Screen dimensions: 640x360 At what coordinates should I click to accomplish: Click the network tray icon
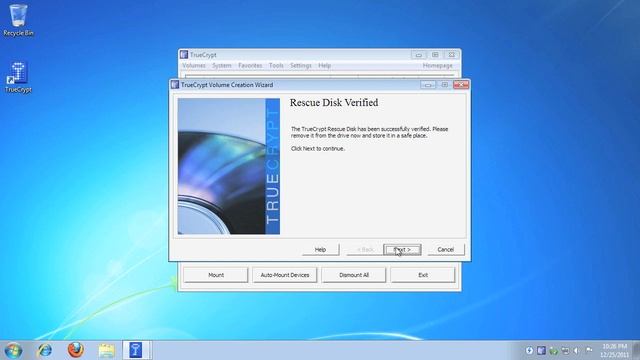565,350
